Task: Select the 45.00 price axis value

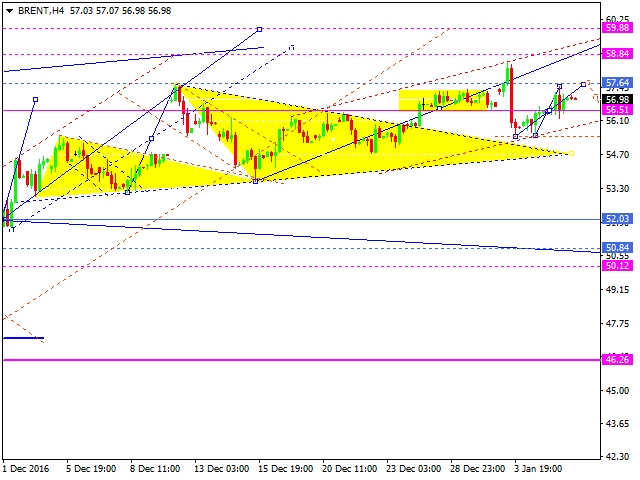Action: pyautogui.click(x=618, y=391)
